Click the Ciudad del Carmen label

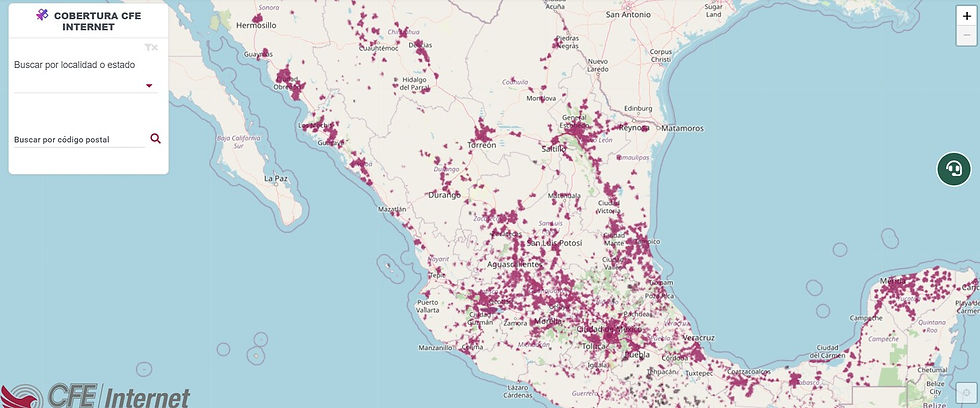[828, 352]
